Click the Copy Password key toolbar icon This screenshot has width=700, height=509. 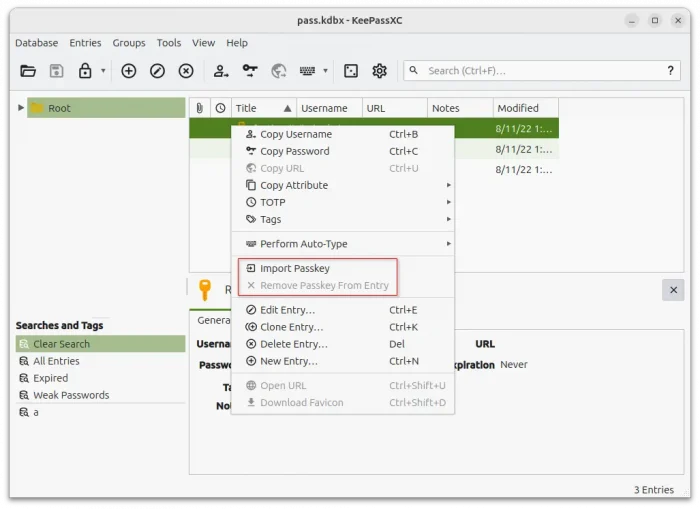[x=250, y=71]
